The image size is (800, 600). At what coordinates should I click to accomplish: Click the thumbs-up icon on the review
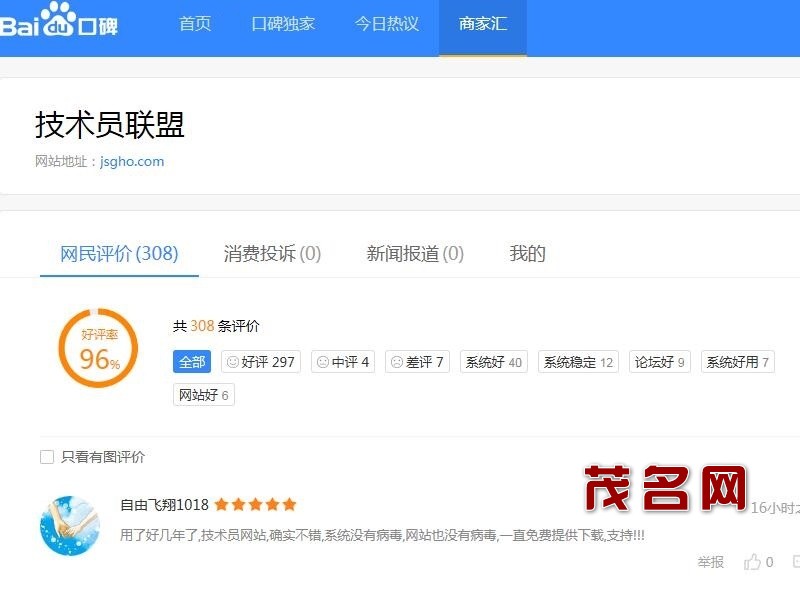[752, 562]
